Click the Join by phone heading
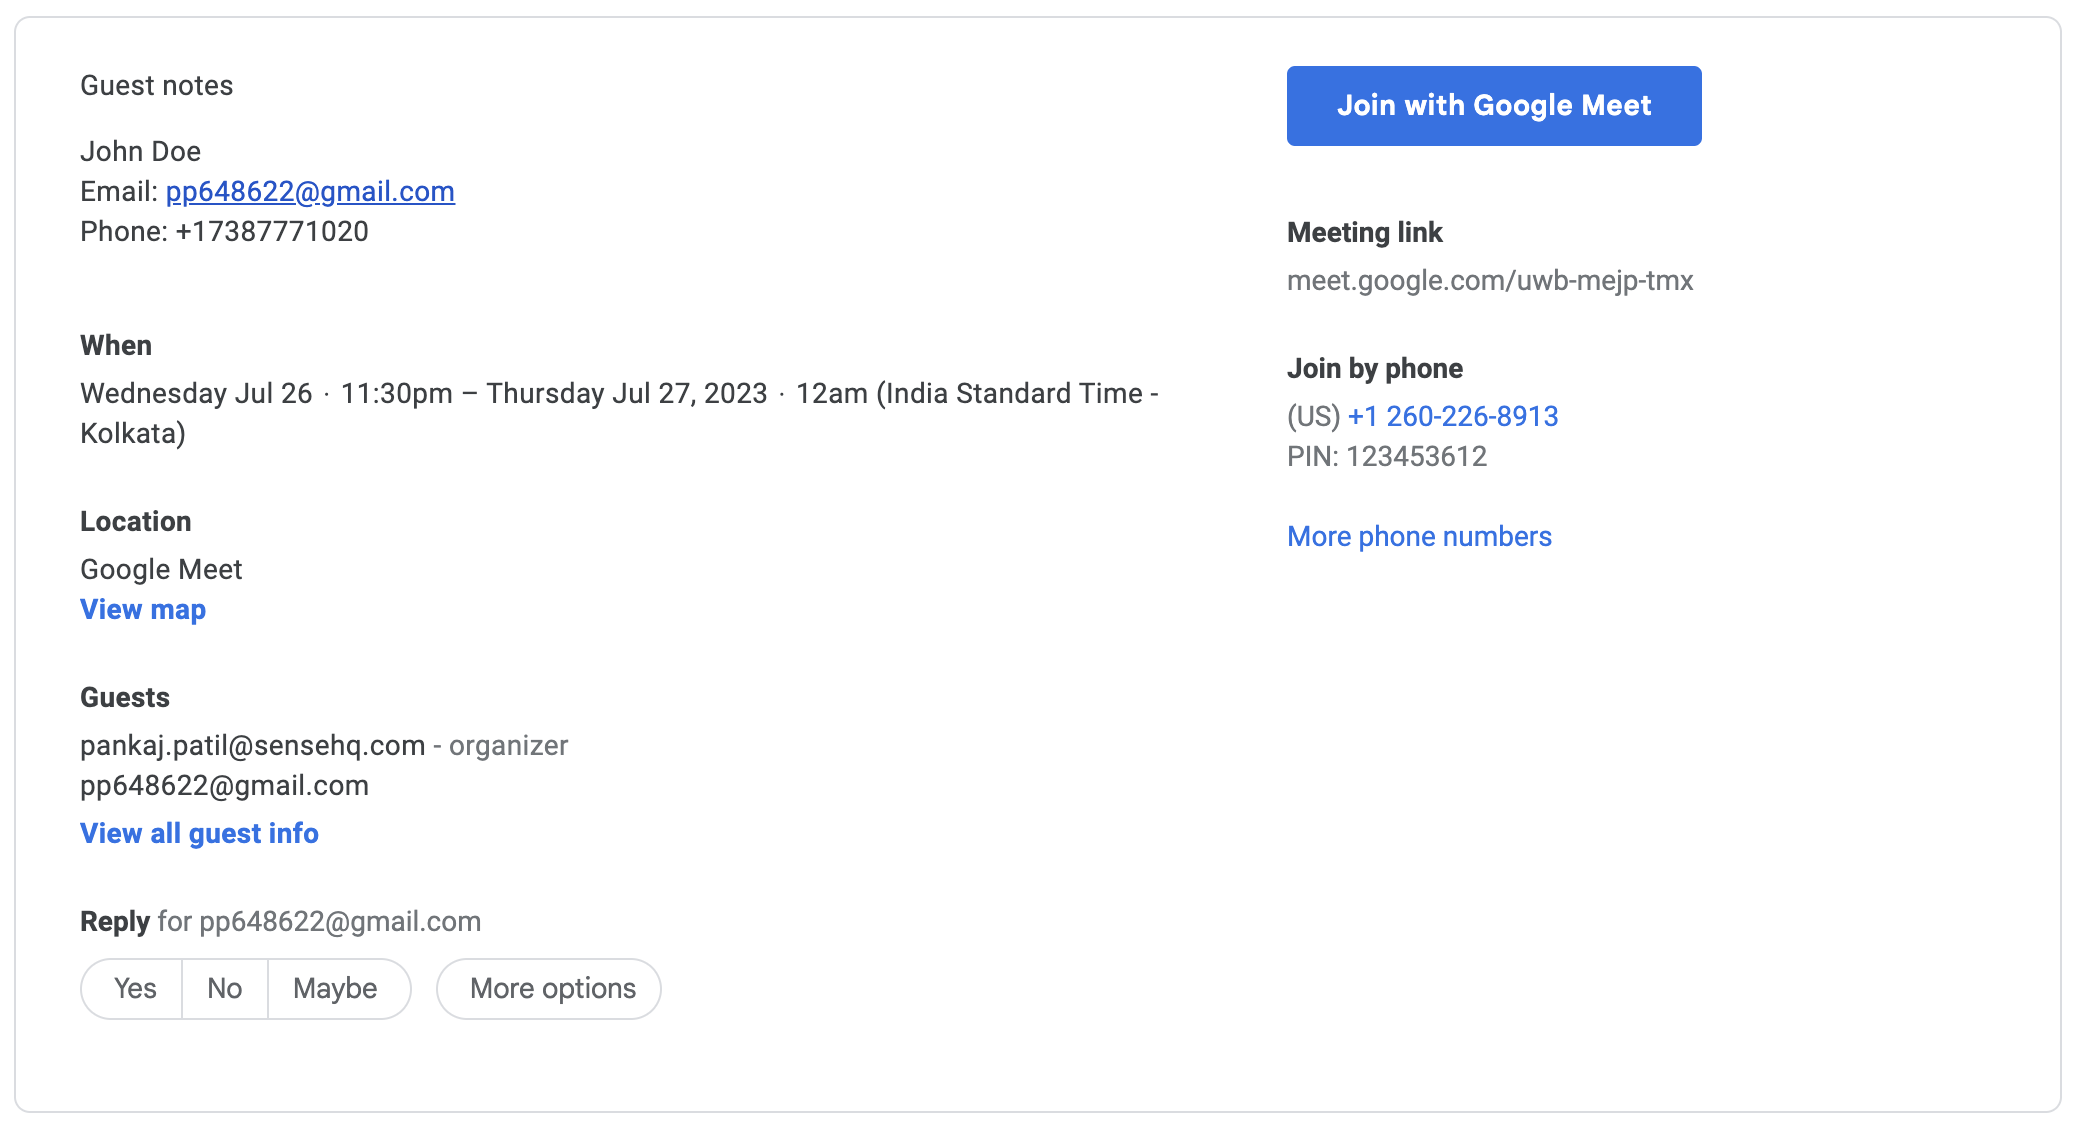Image resolution: width=2080 pixels, height=1132 pixels. tap(1375, 368)
